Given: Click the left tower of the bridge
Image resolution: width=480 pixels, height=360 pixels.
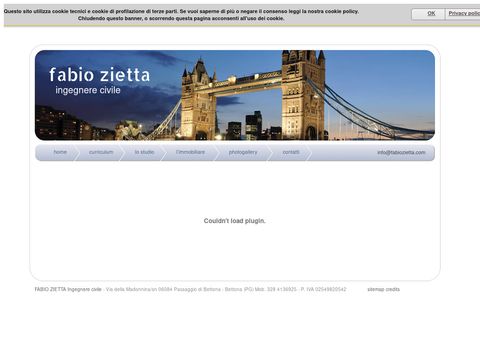Looking at the screenshot, I should [198, 100].
